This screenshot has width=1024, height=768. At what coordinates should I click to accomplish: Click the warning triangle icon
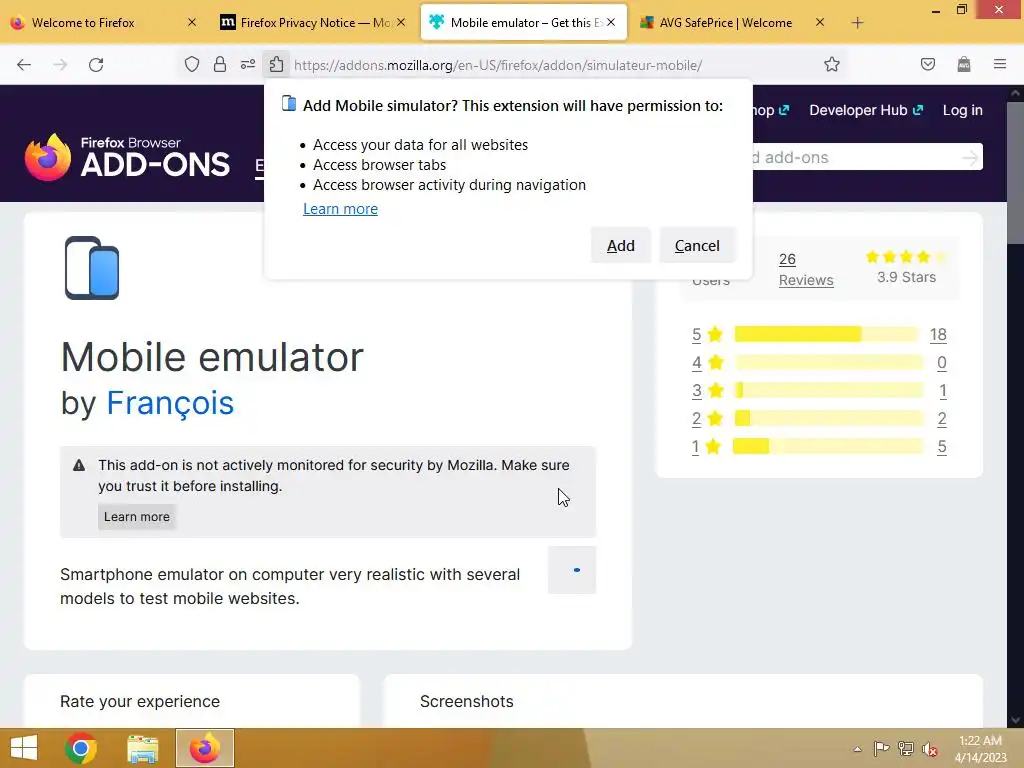tap(79, 466)
